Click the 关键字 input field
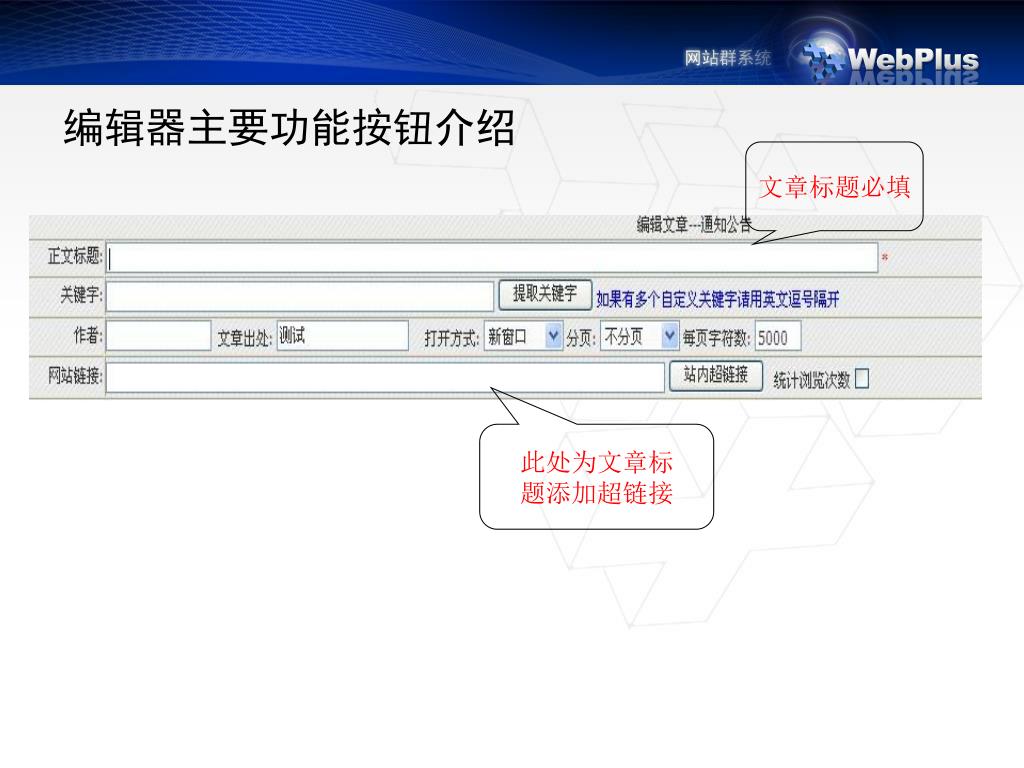 pyautogui.click(x=300, y=296)
